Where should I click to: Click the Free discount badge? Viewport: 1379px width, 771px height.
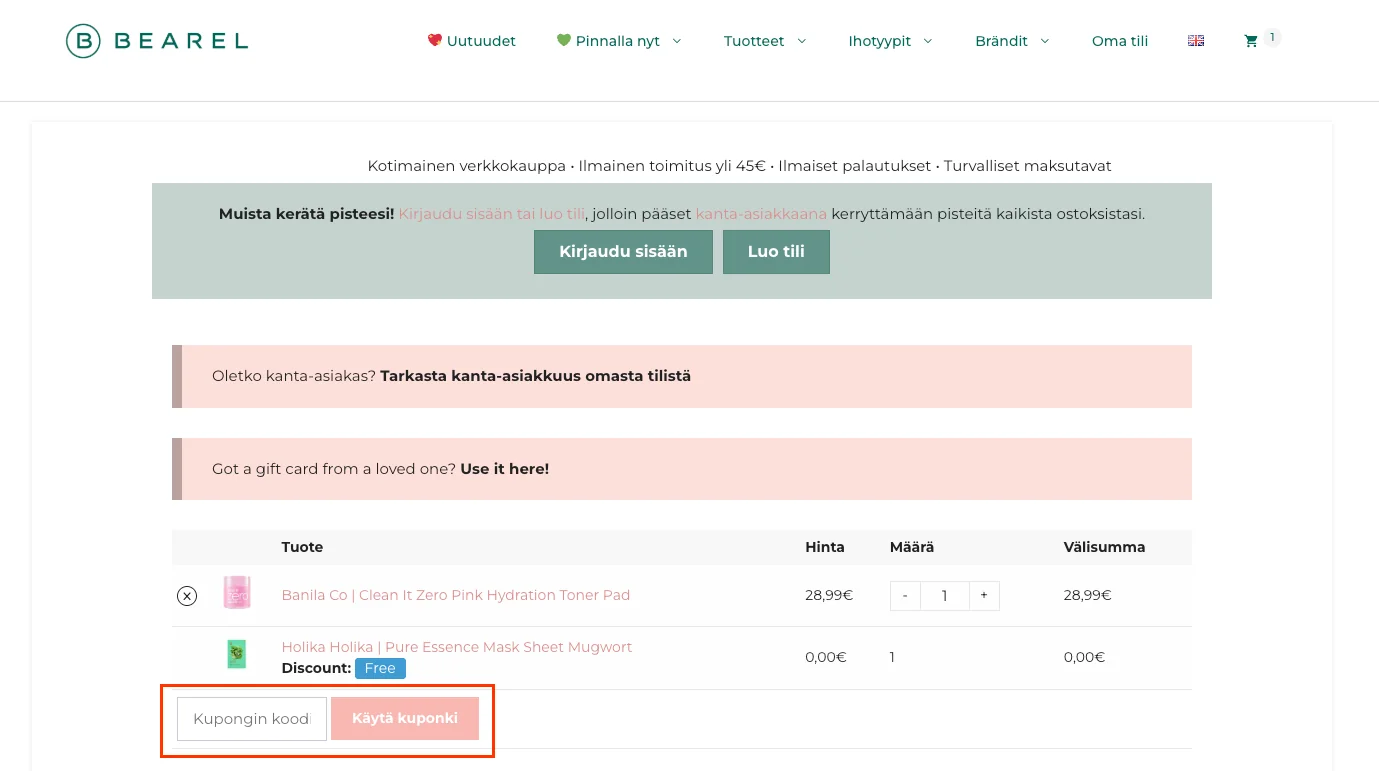click(x=380, y=668)
